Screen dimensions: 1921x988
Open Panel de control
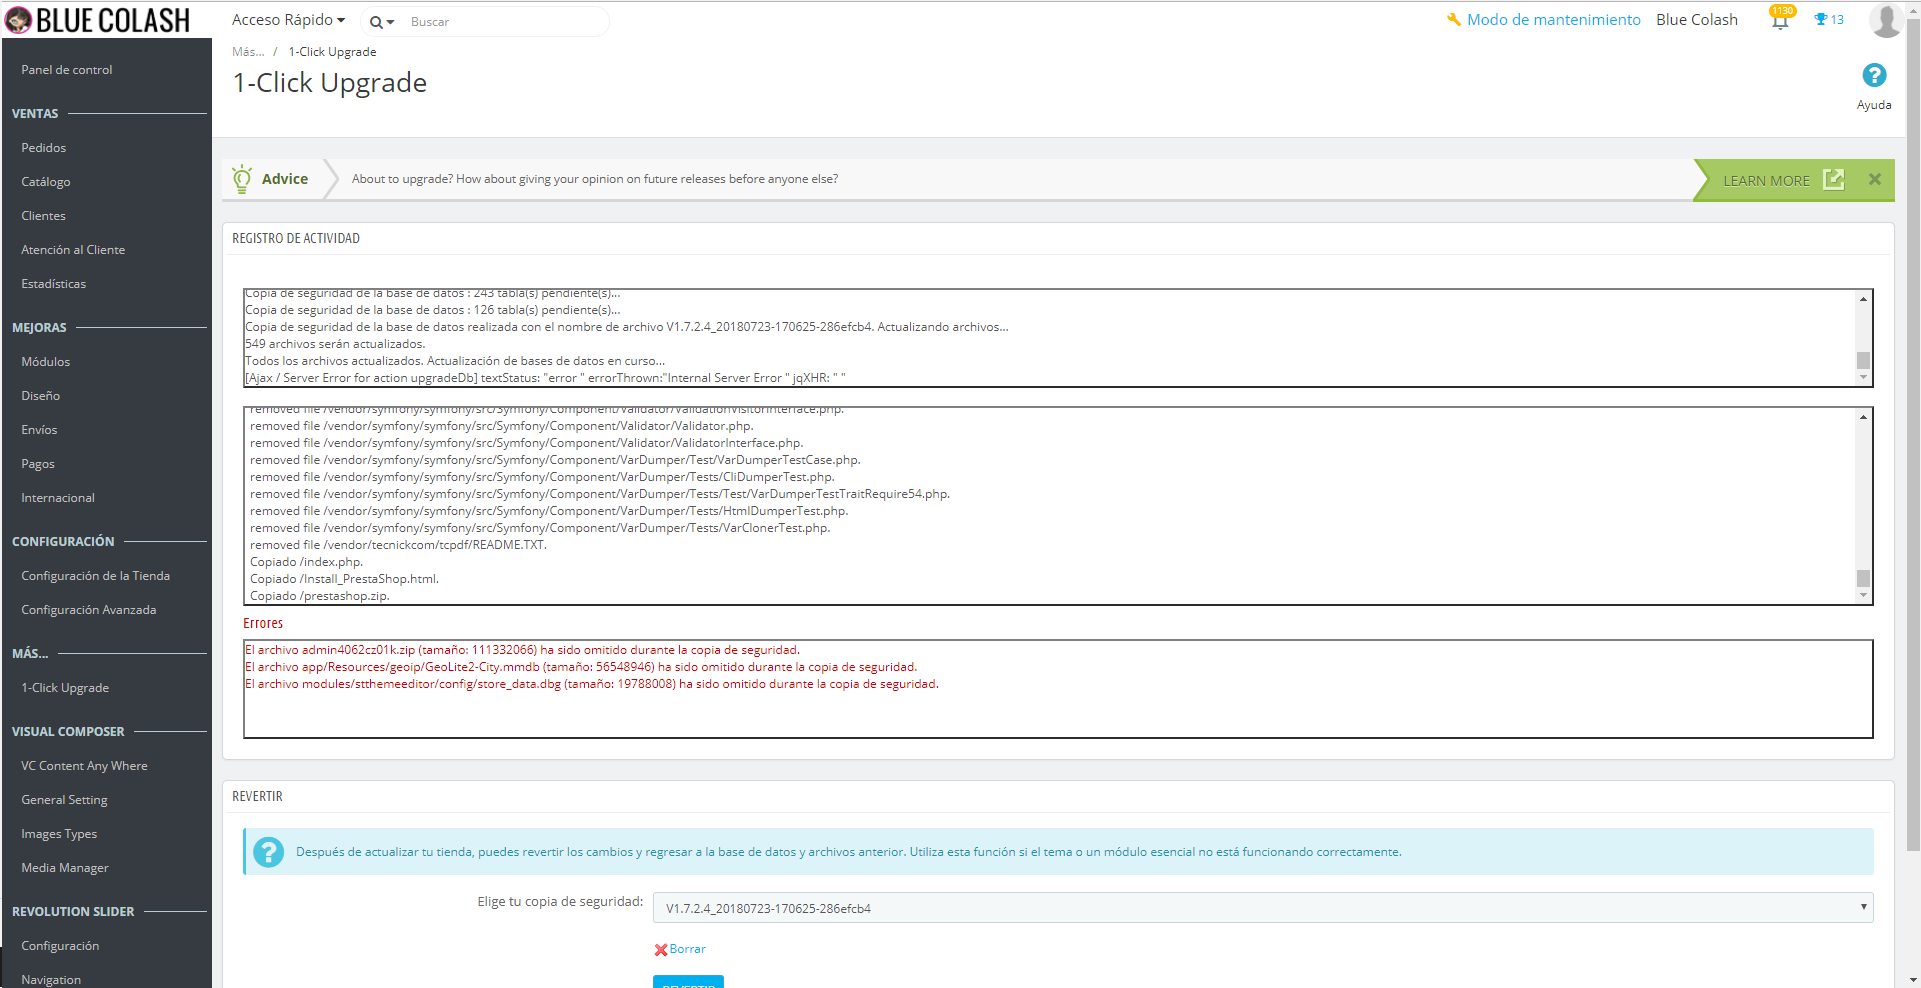pyautogui.click(x=67, y=70)
